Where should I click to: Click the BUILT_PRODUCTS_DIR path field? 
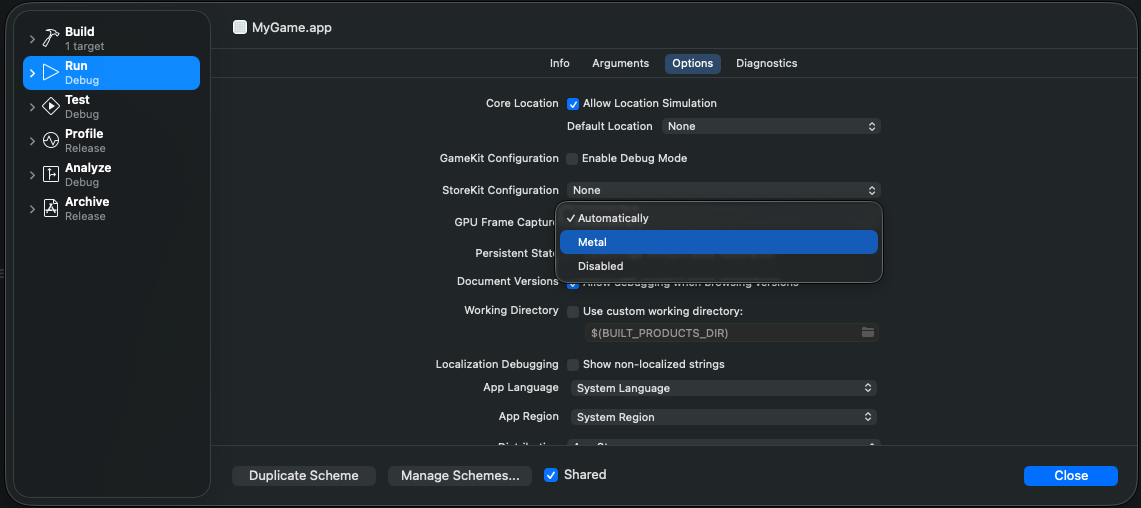click(720, 332)
